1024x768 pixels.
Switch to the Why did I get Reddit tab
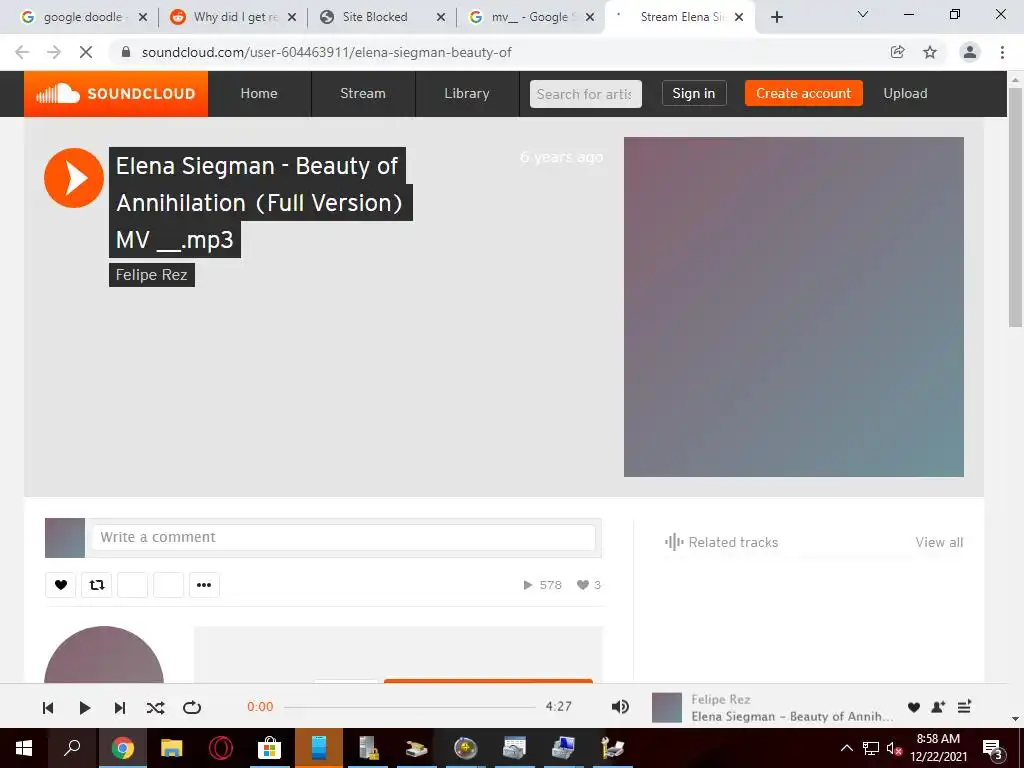pyautogui.click(x=231, y=17)
